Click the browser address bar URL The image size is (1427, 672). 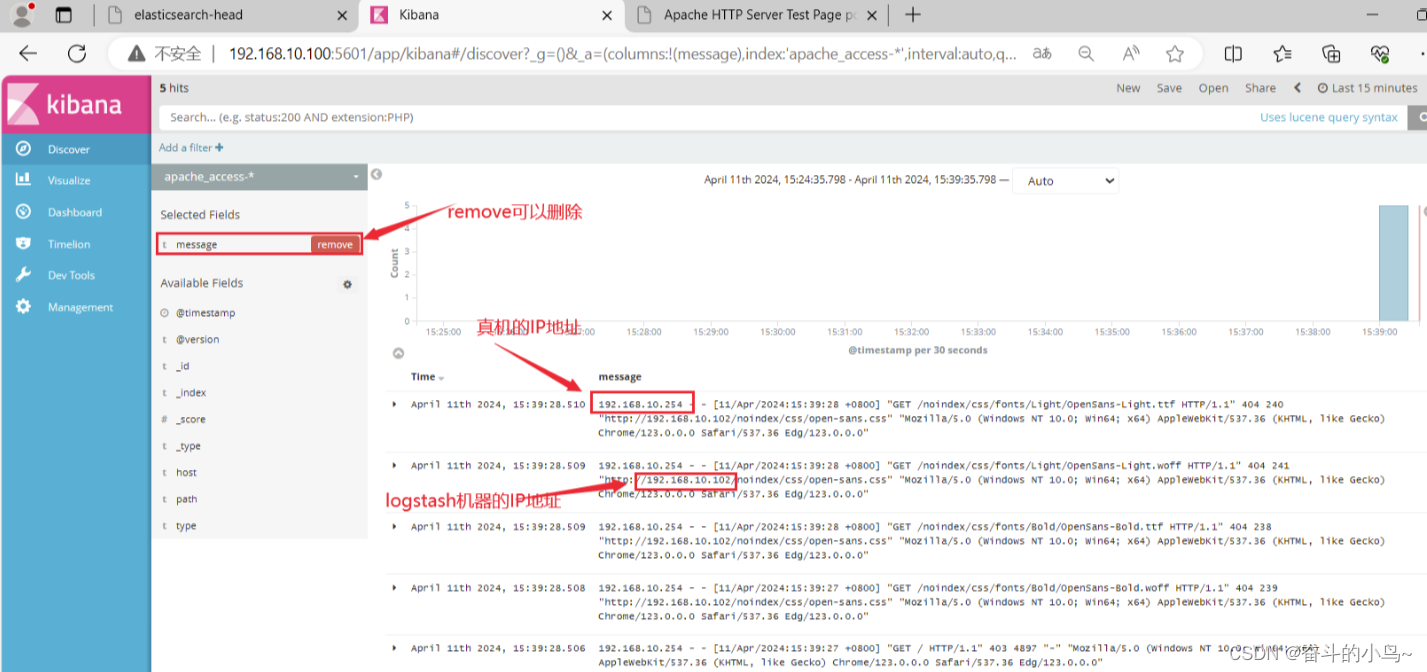[x=620, y=53]
